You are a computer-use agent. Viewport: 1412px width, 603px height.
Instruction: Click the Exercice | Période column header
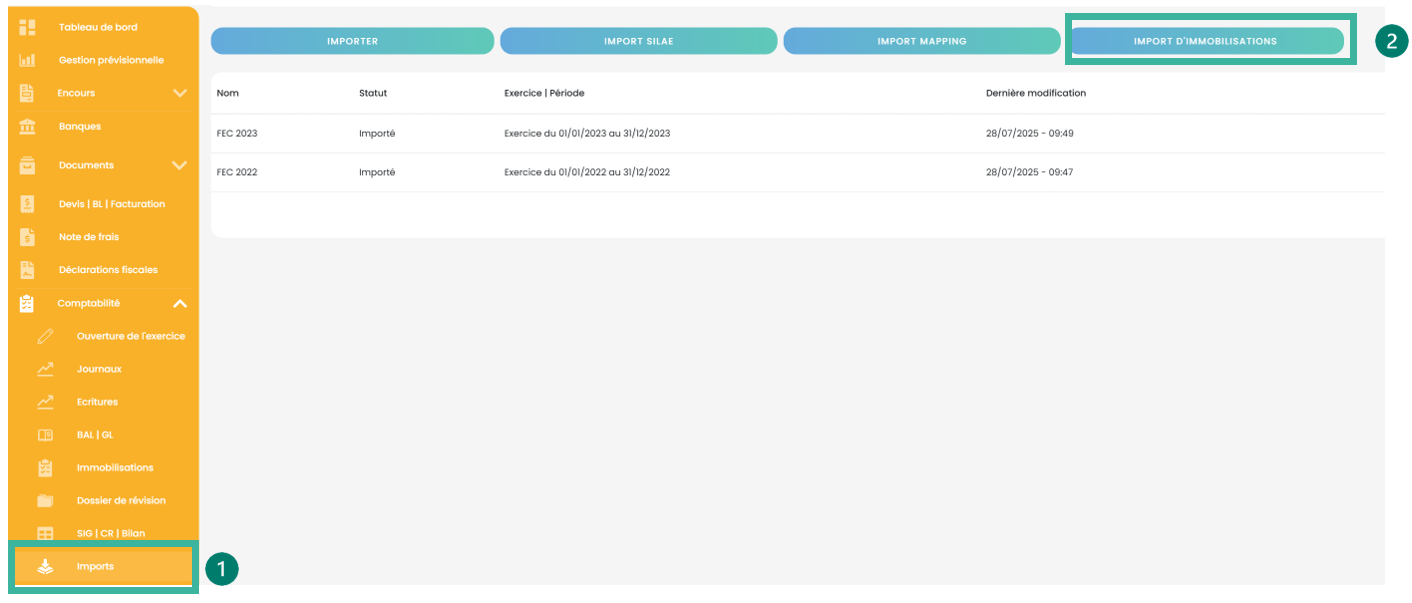click(544, 93)
